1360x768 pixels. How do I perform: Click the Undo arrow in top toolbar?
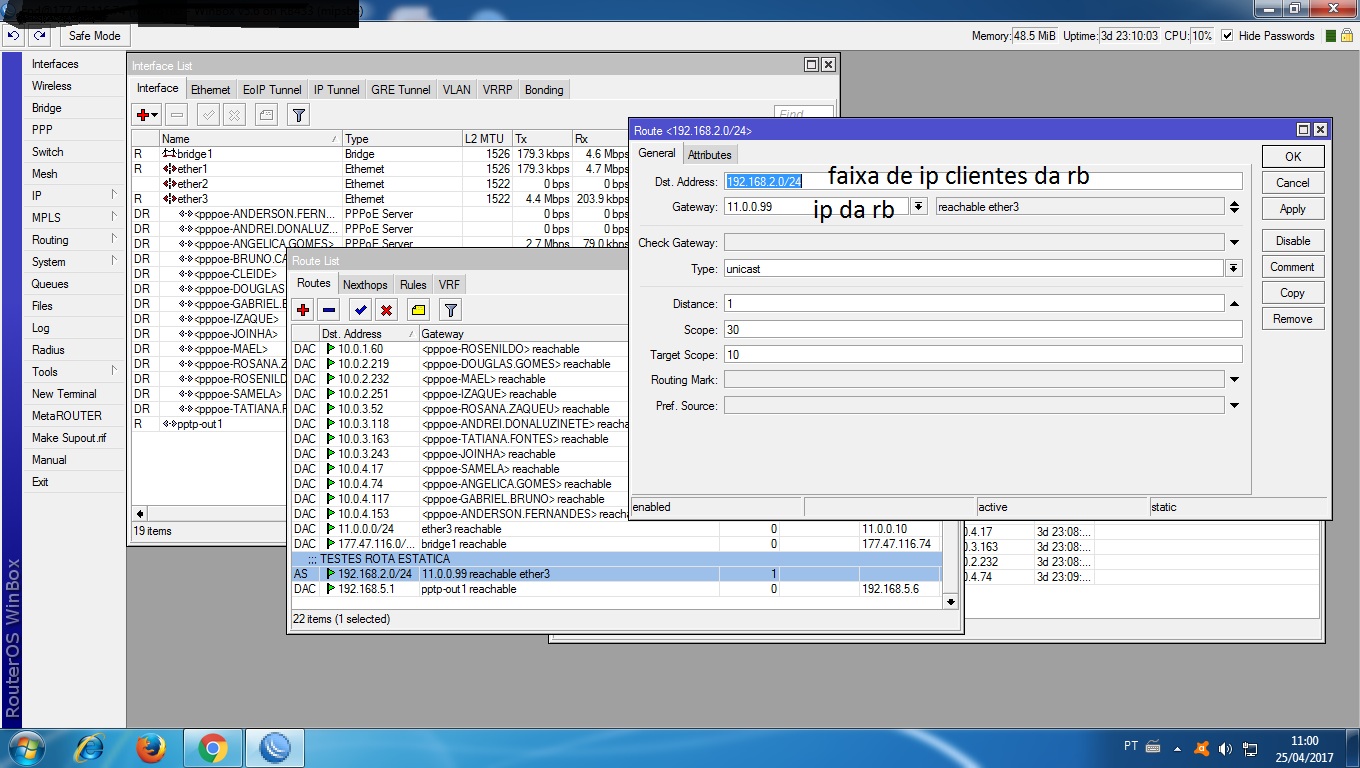point(13,36)
